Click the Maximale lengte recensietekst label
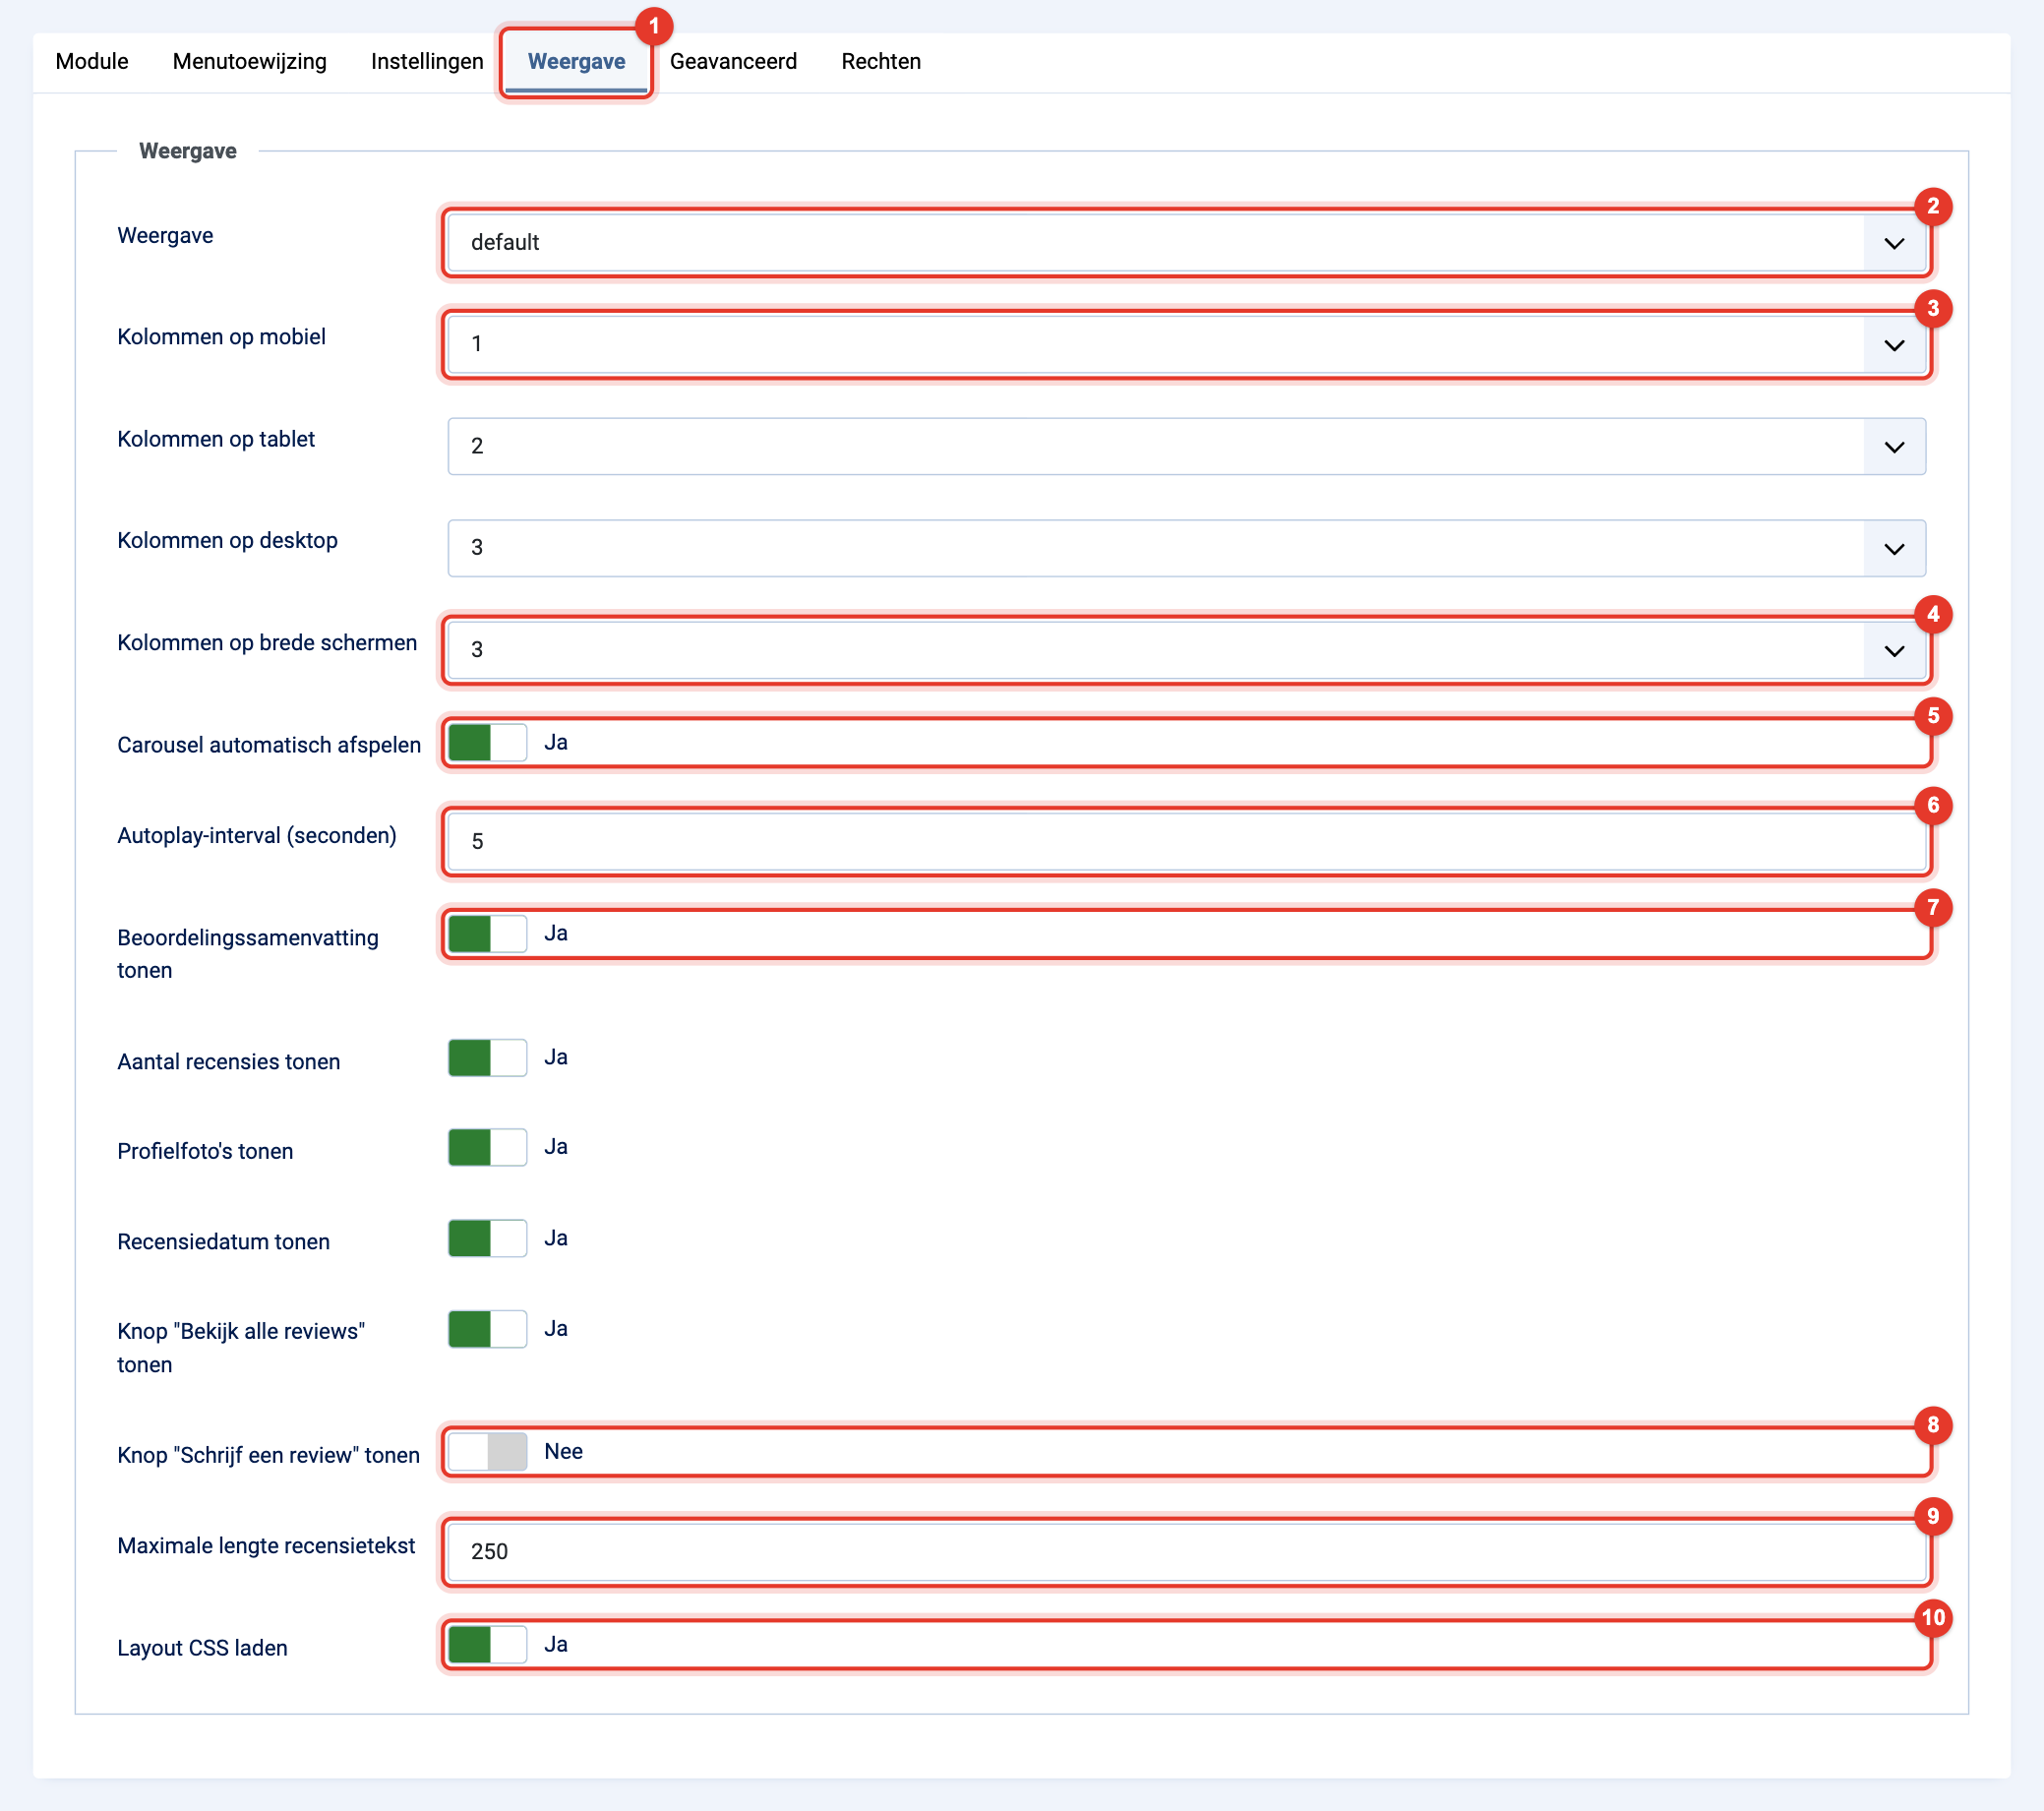This screenshot has width=2044, height=1811. (x=266, y=1546)
